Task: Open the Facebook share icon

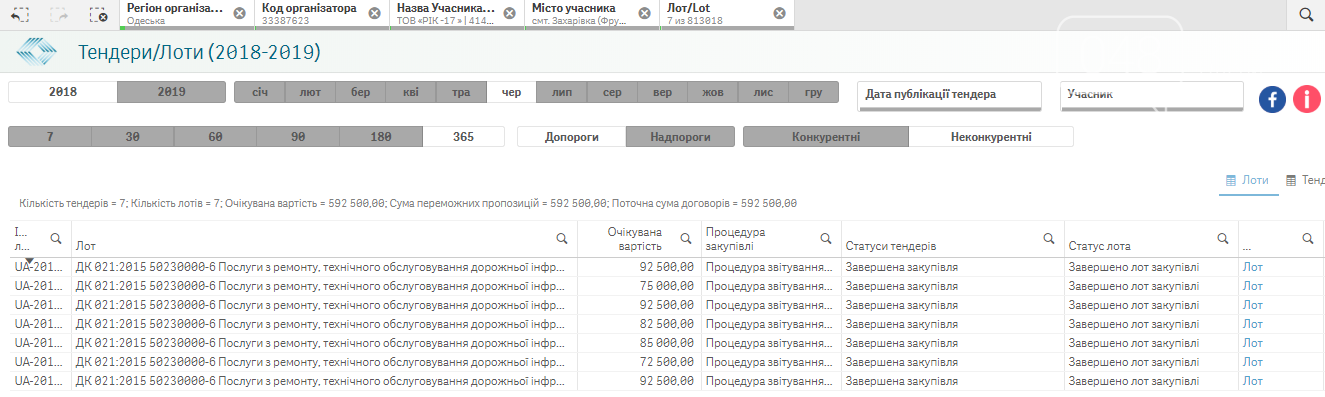Action: (x=1272, y=99)
